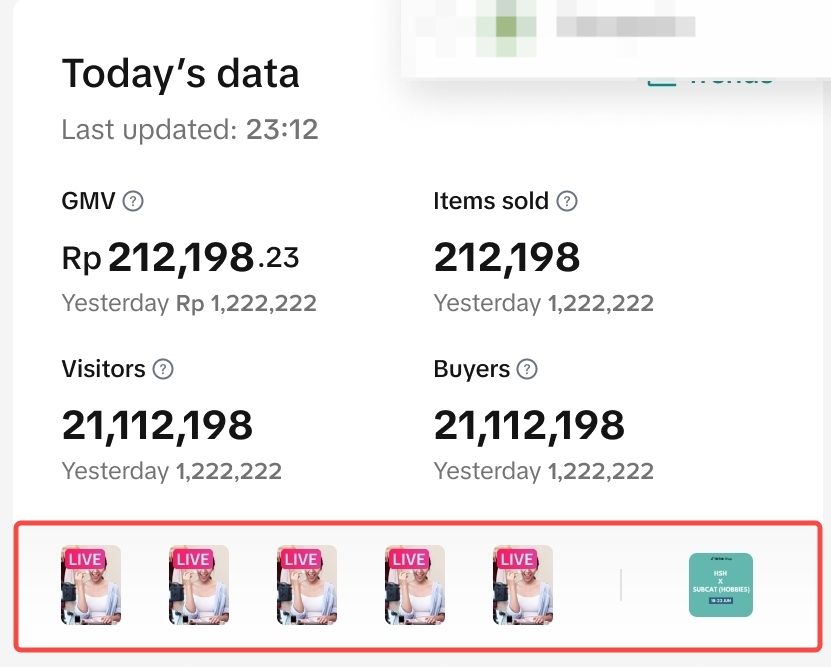The width and height of the screenshot is (831, 667).
Task: Open the Visitors question-mark tooltip icon
Action: click(x=163, y=369)
